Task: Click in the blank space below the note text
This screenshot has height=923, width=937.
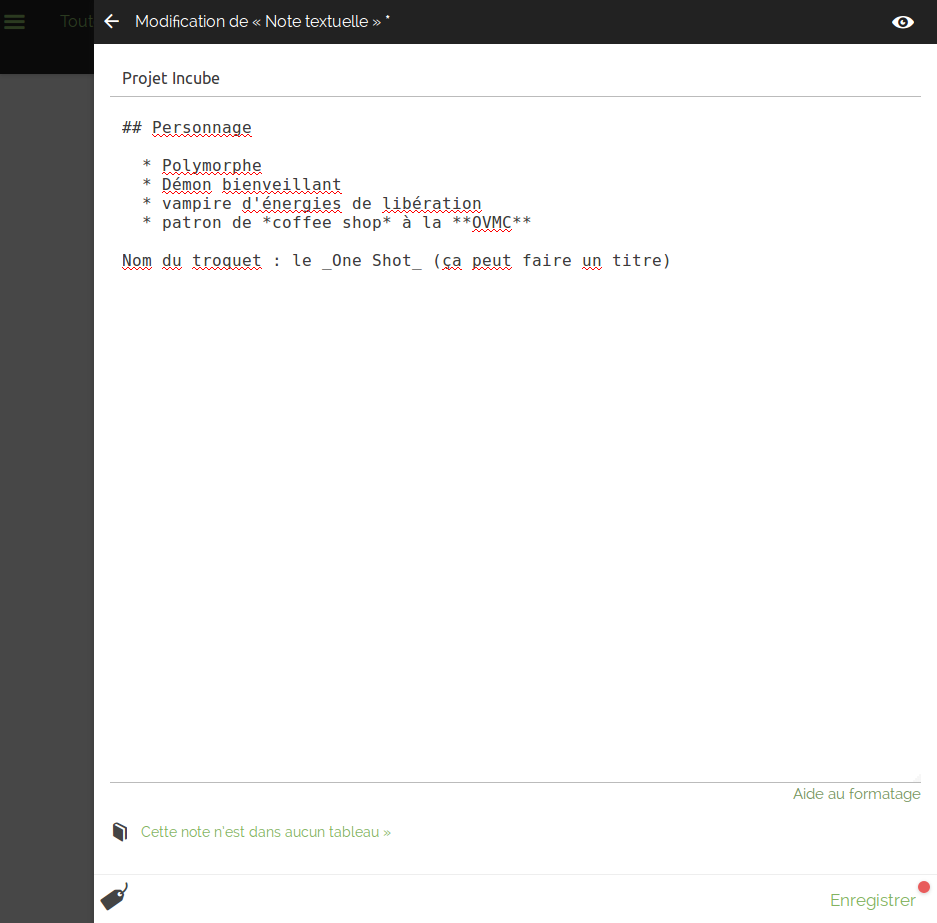Action: coord(515,526)
